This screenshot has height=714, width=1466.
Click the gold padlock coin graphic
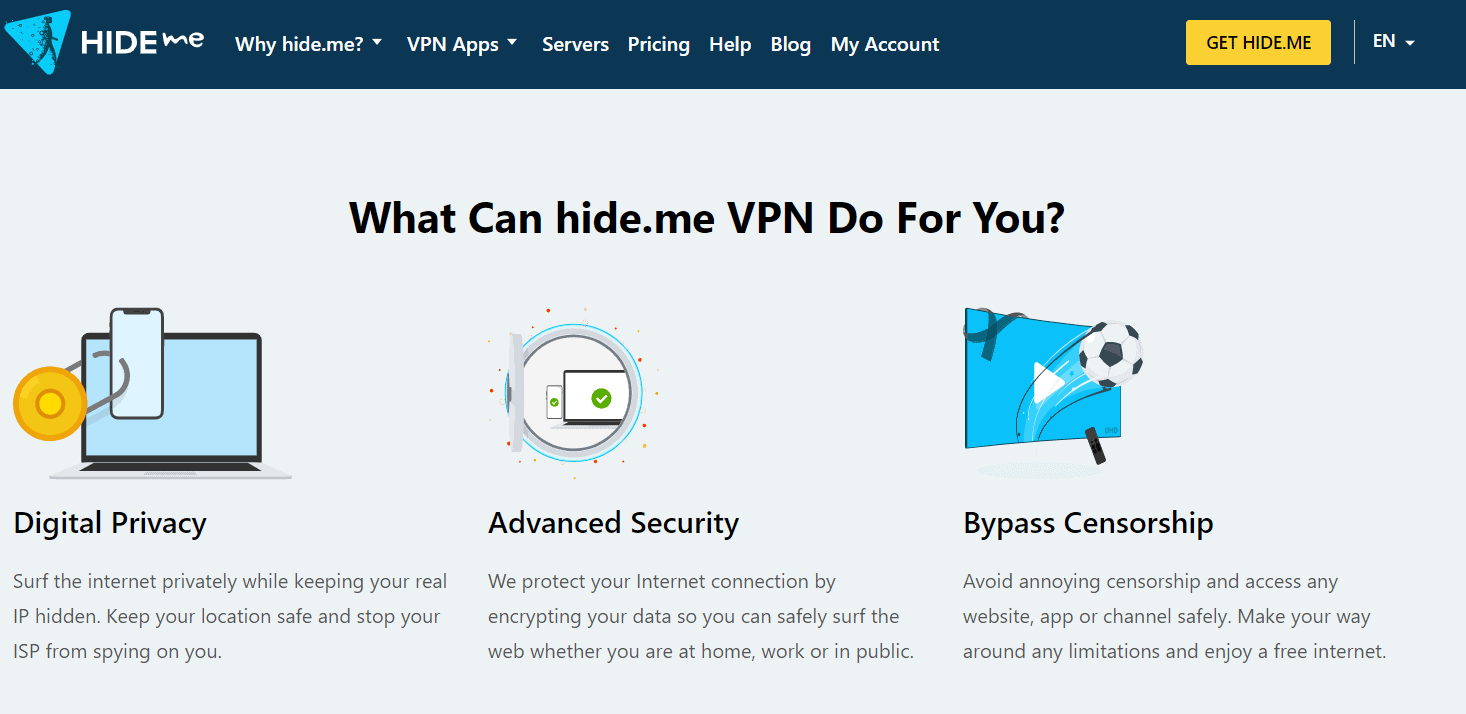coord(49,403)
